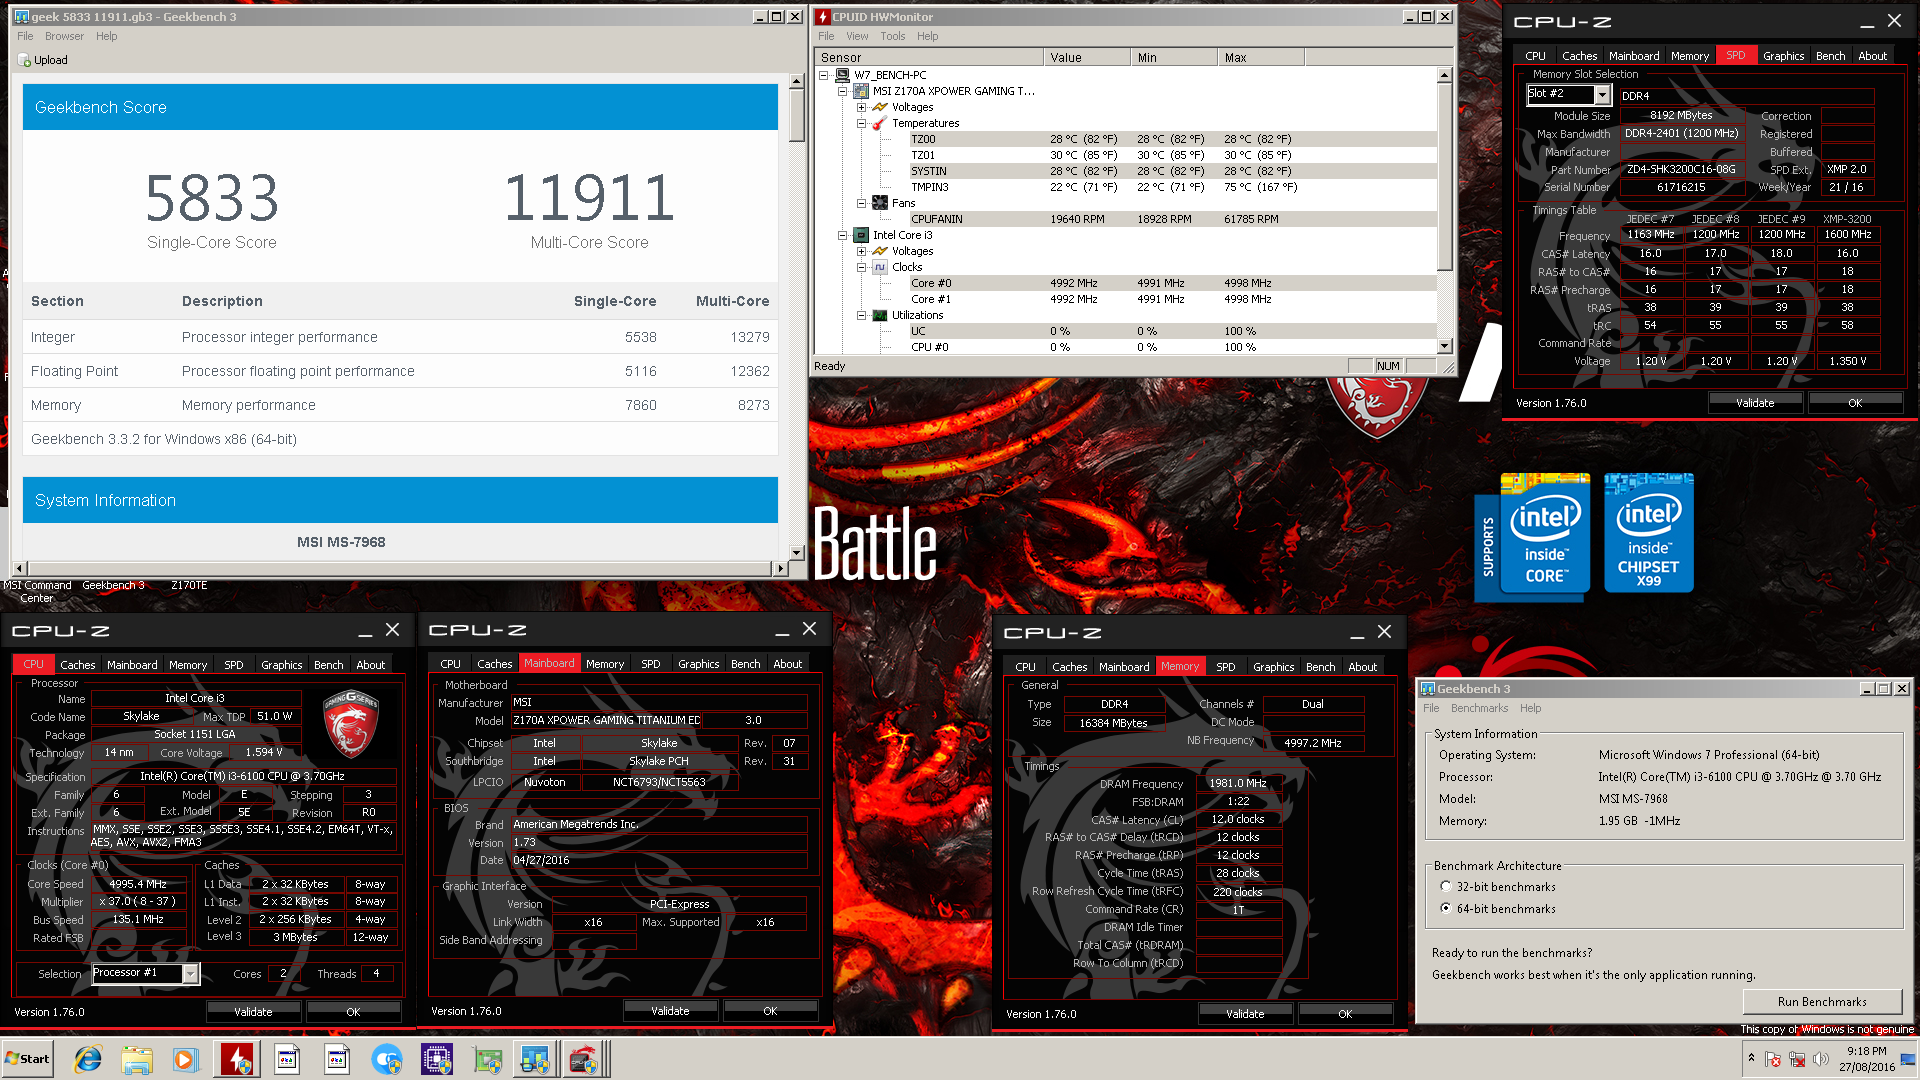Click W7_BENCH-PC computer icon in HWMonitor
Image resolution: width=1920 pixels, height=1080 pixels.
point(843,75)
